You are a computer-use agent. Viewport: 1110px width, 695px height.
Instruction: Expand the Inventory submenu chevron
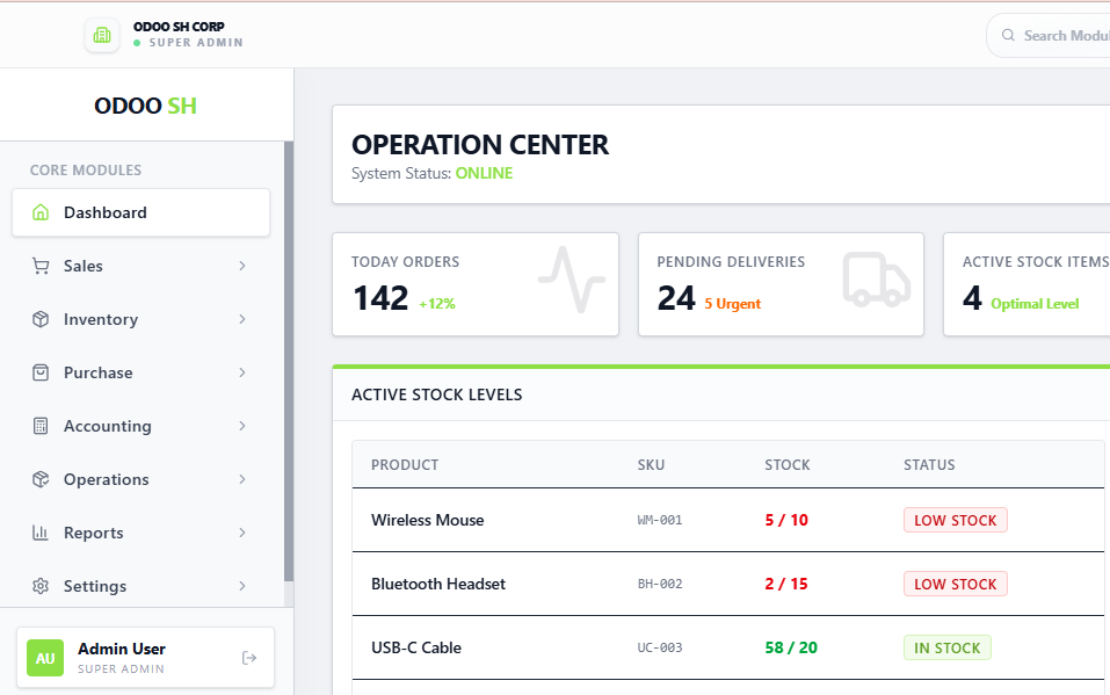pos(242,319)
